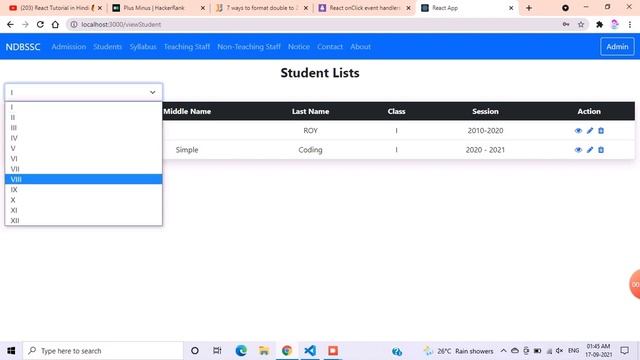Switch to Plus Minus HackerRank tab
640x360 pixels.
[158, 8]
